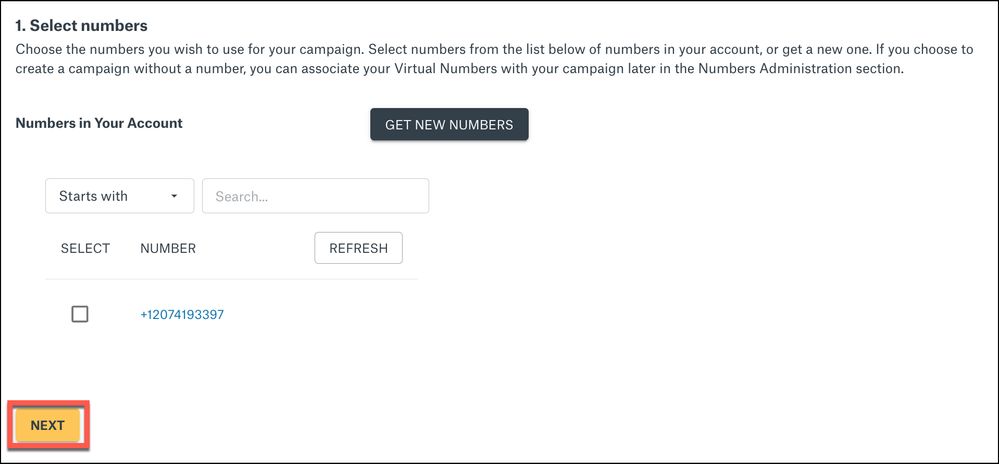Tick the checkbox beside +12074193397
The image size is (999, 464).
[80, 314]
